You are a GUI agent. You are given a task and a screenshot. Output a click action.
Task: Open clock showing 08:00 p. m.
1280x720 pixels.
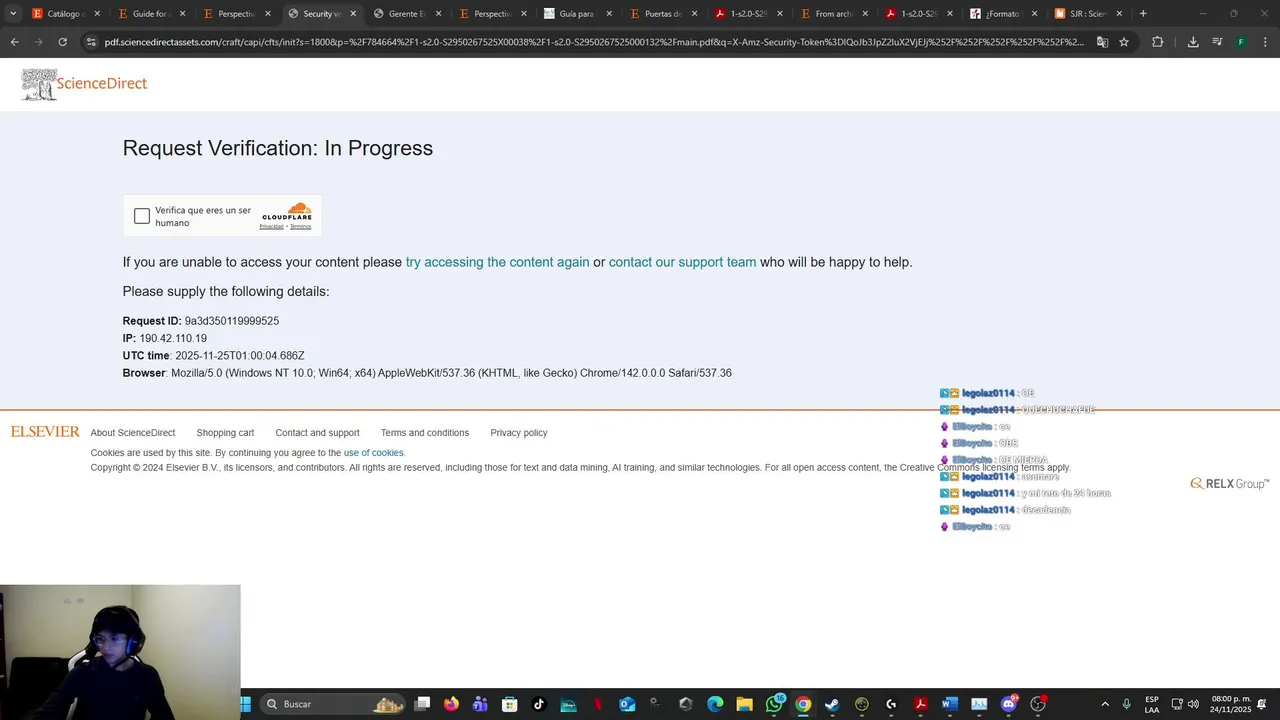(x=1231, y=704)
